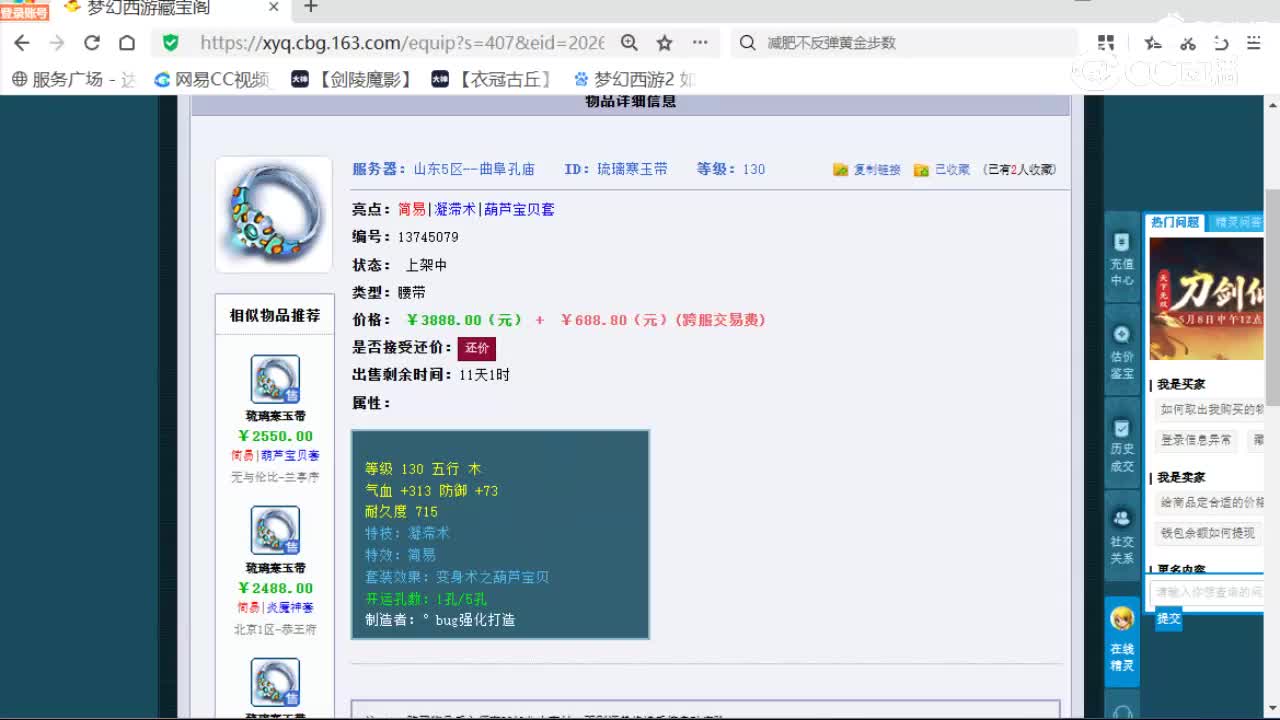The width and height of the screenshot is (1280, 720).
Task: Open the browser home page
Action: pyautogui.click(x=127, y=43)
